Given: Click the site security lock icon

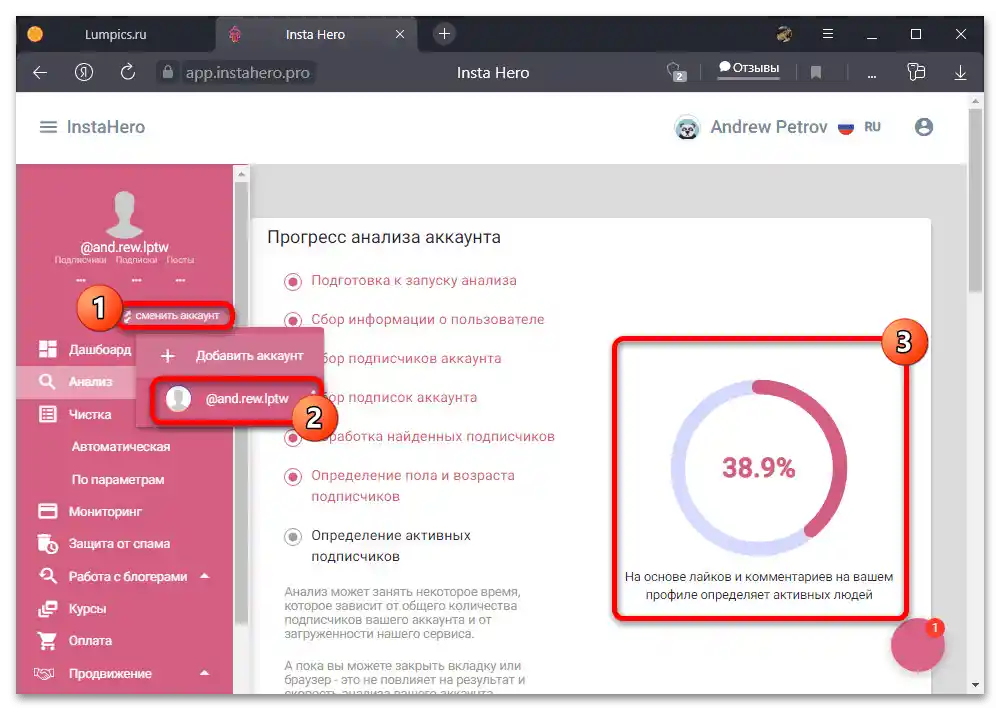Looking at the screenshot, I should (167, 72).
